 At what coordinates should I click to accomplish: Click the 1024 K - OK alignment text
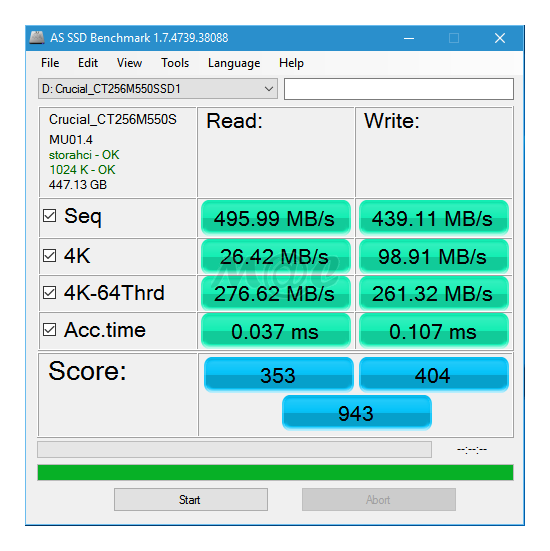click(x=82, y=170)
